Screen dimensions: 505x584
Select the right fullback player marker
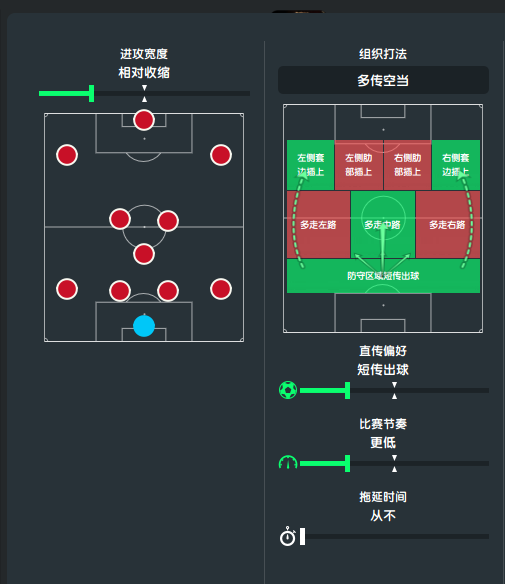click(x=221, y=289)
